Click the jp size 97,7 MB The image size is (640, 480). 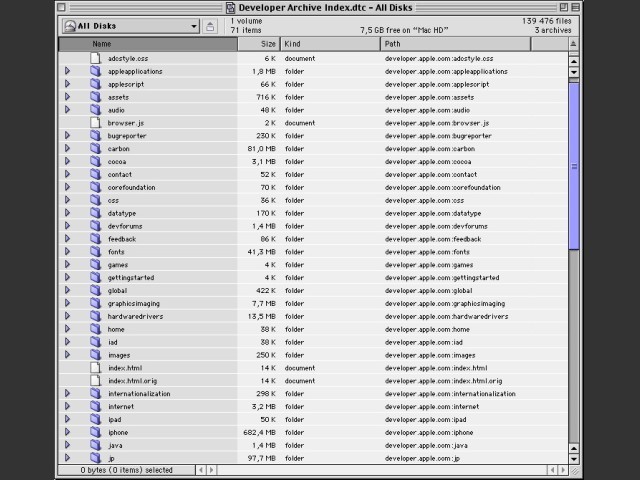coord(262,458)
